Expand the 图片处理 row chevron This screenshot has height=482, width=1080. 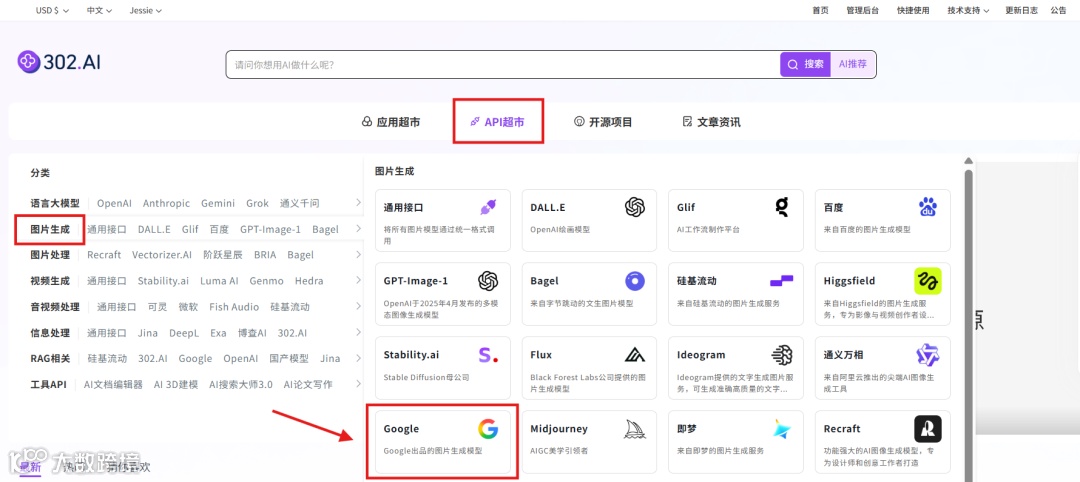click(358, 255)
